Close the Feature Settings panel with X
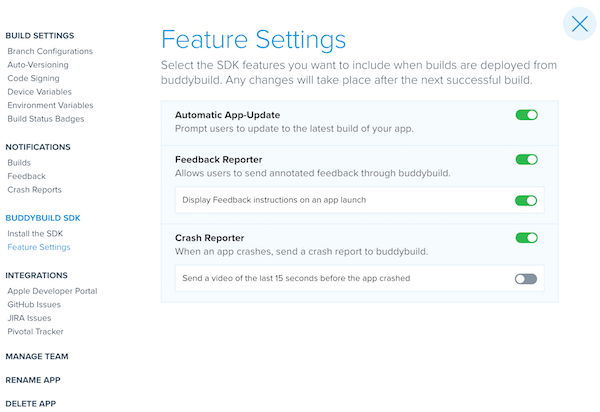The height and width of the screenshot is (412, 600). 579,24
